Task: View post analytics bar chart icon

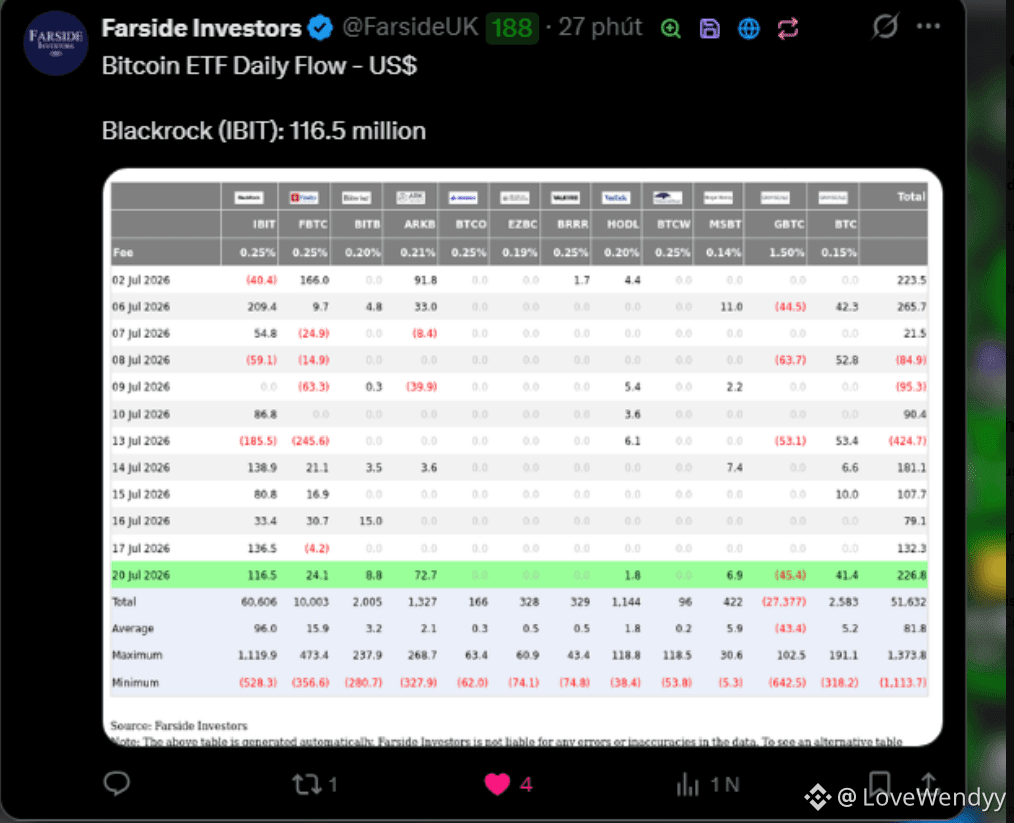Action: 687,784
